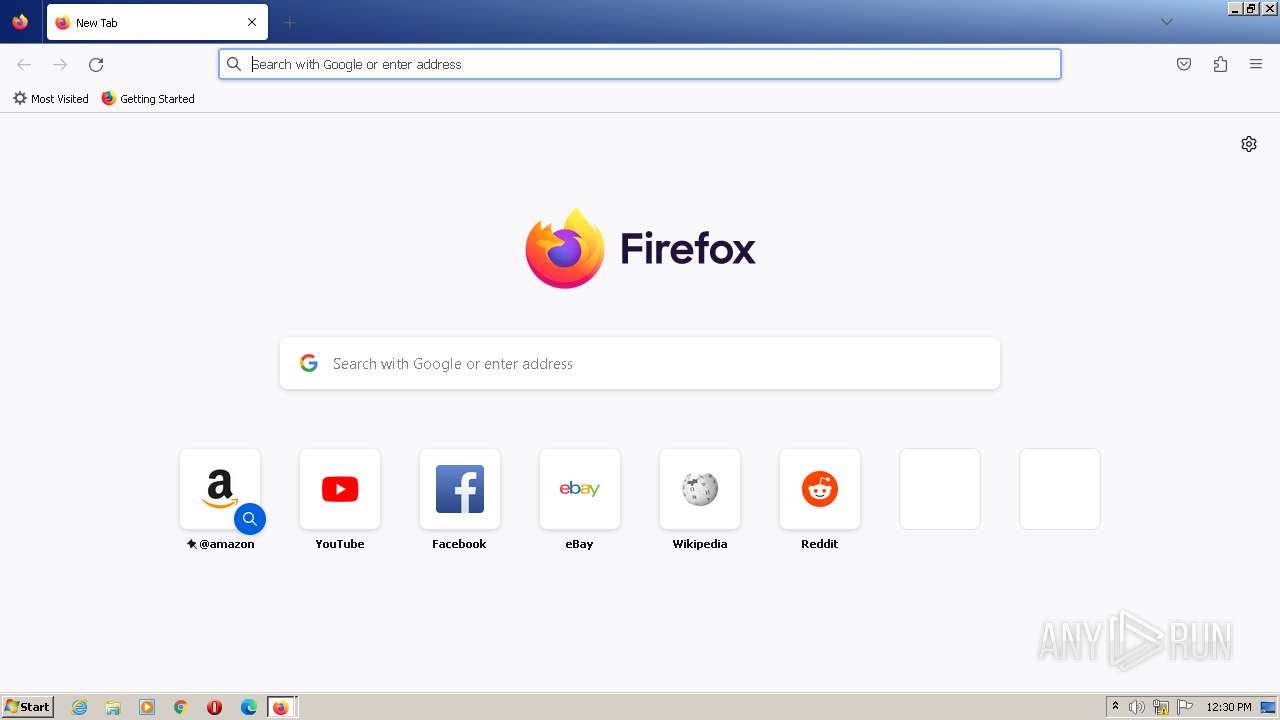Click the Firefox View icon in the tab strip
Image resolution: width=1280 pixels, height=720 pixels.
tap(20, 22)
